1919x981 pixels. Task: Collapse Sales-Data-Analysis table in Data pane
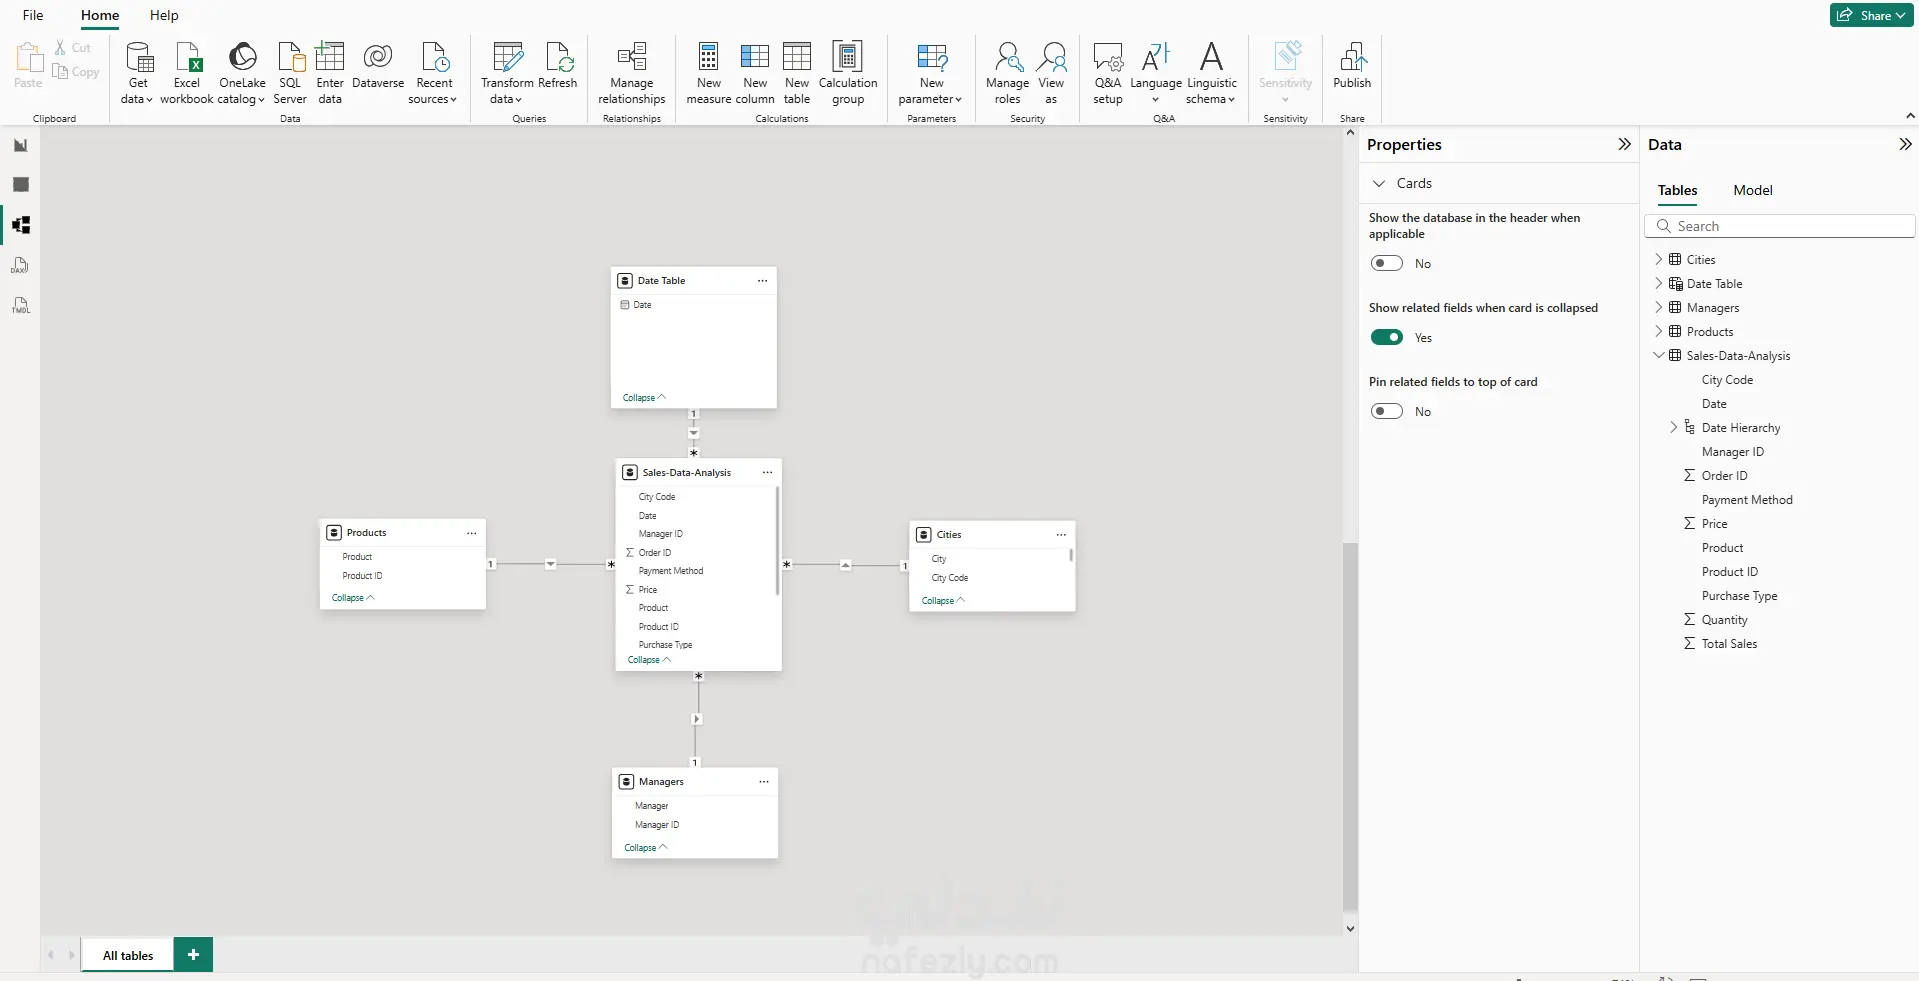pos(1659,355)
